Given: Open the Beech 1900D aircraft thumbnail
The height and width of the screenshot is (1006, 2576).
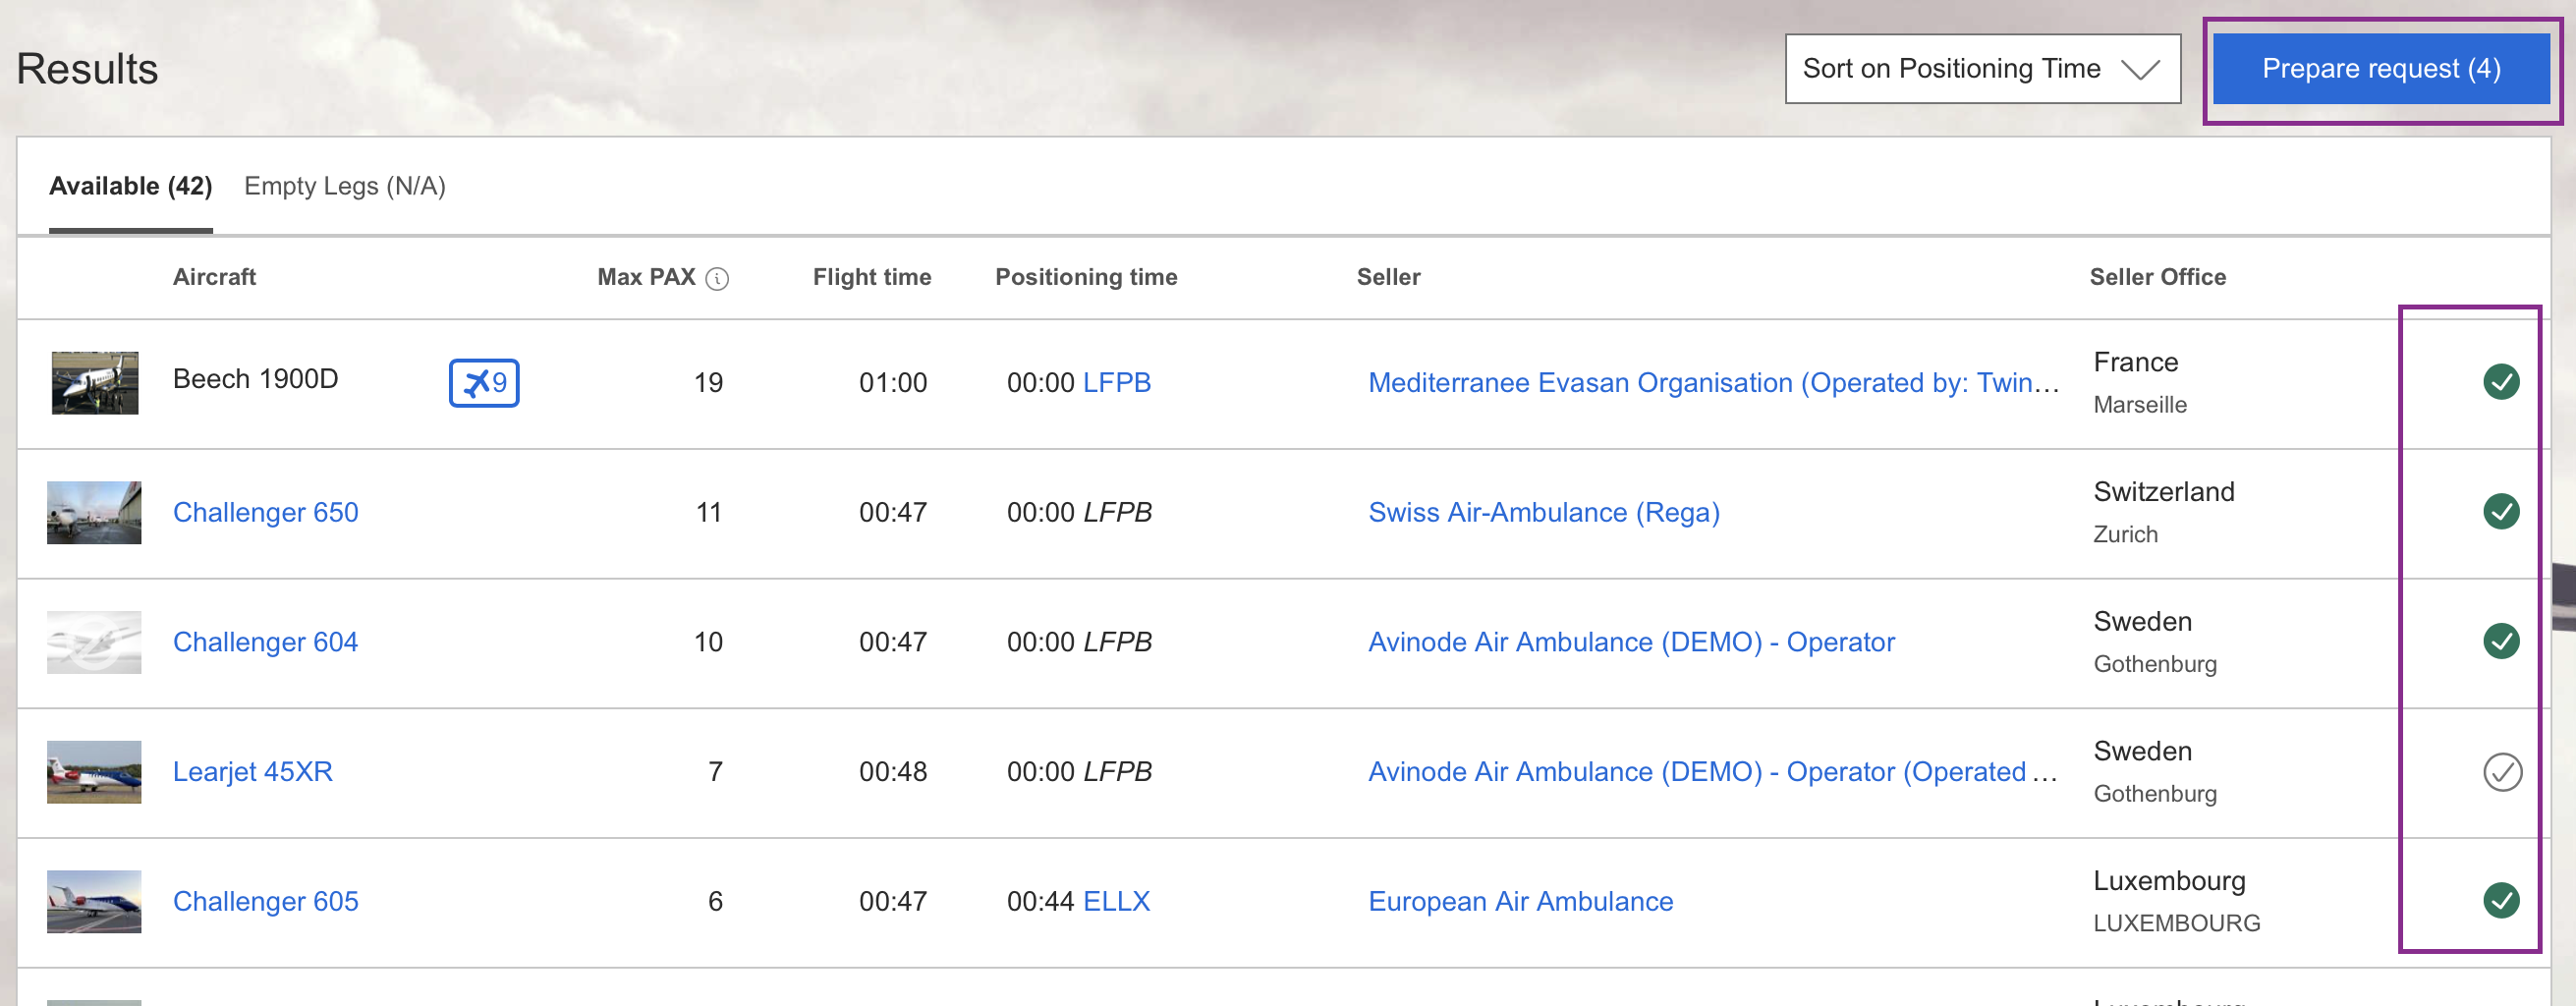Looking at the screenshot, I should [95, 383].
